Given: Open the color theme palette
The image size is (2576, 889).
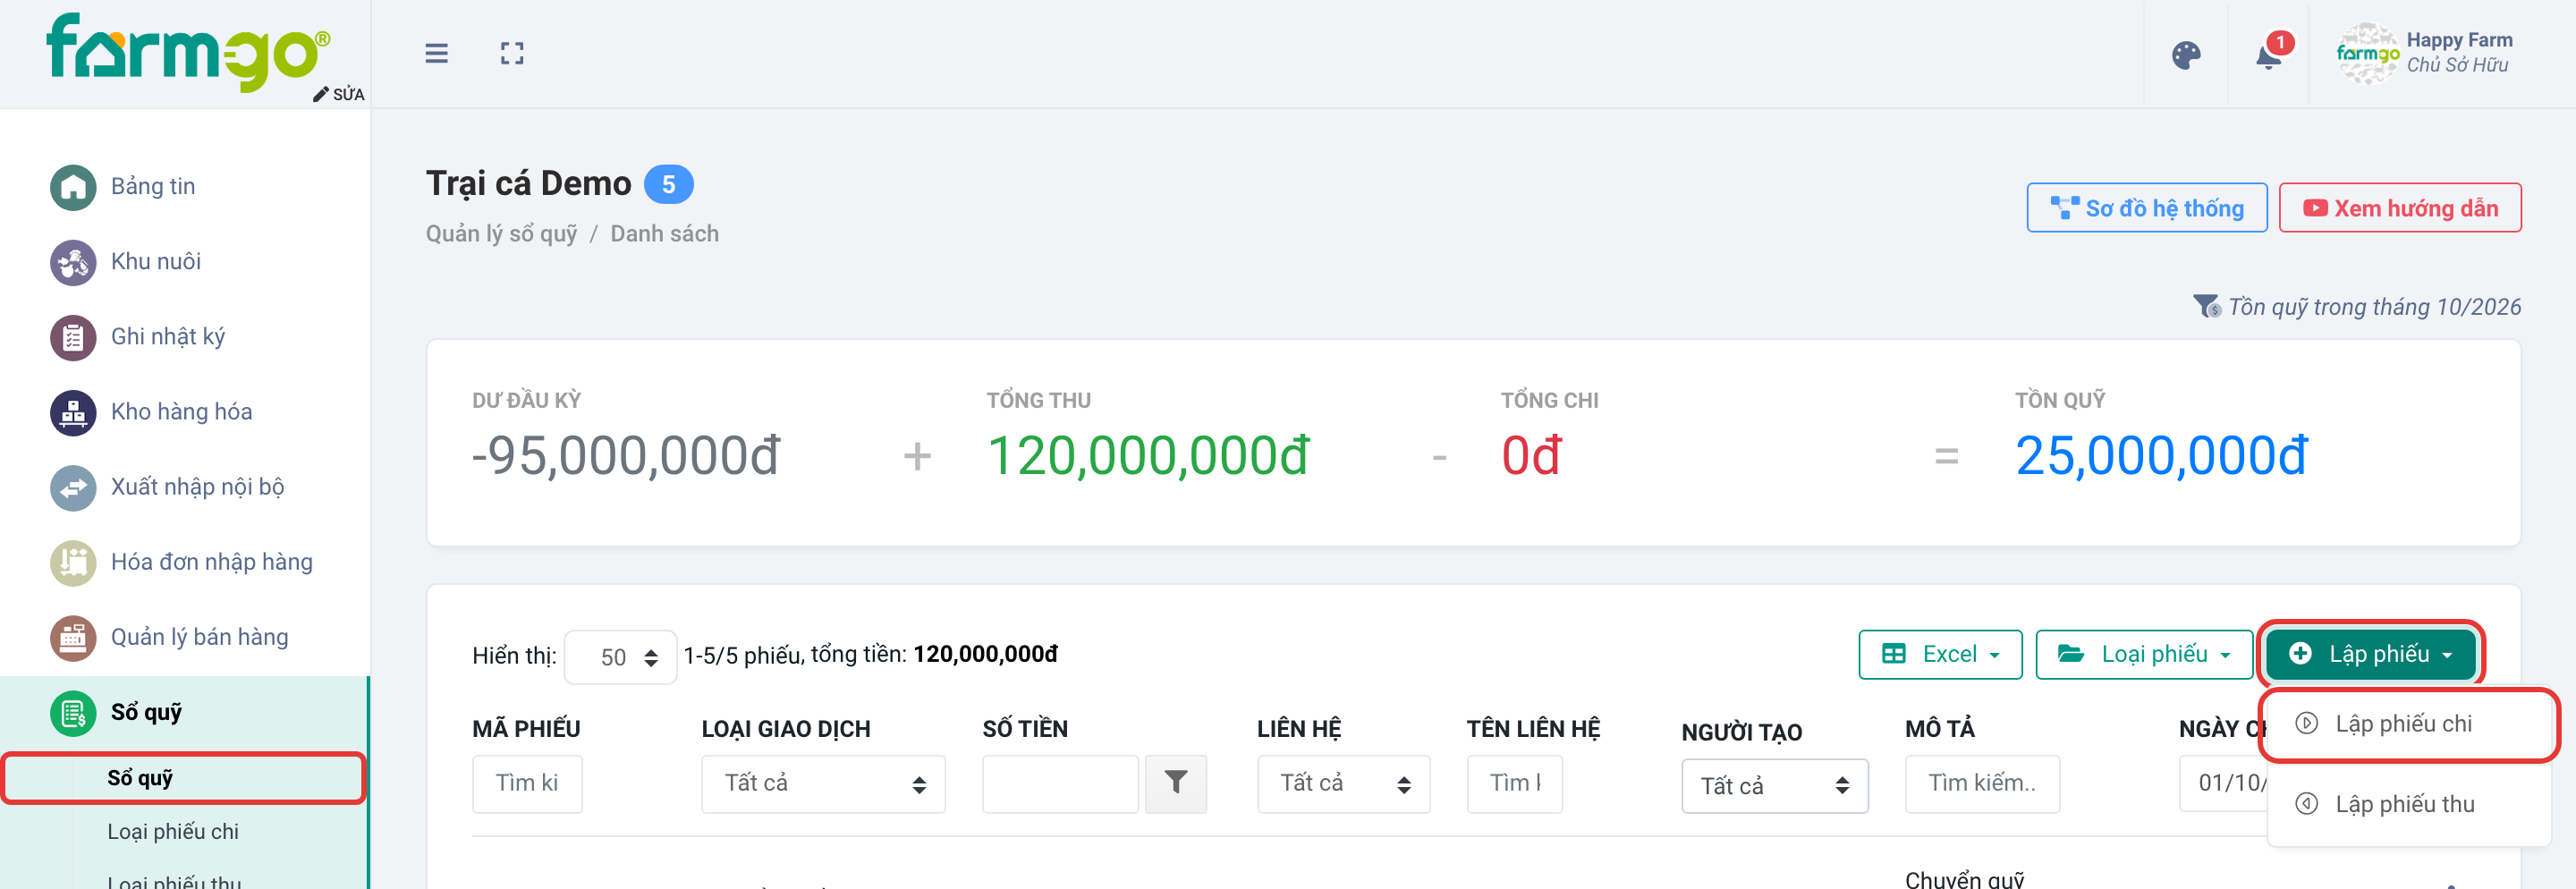Looking at the screenshot, I should pyautogui.click(x=2186, y=55).
